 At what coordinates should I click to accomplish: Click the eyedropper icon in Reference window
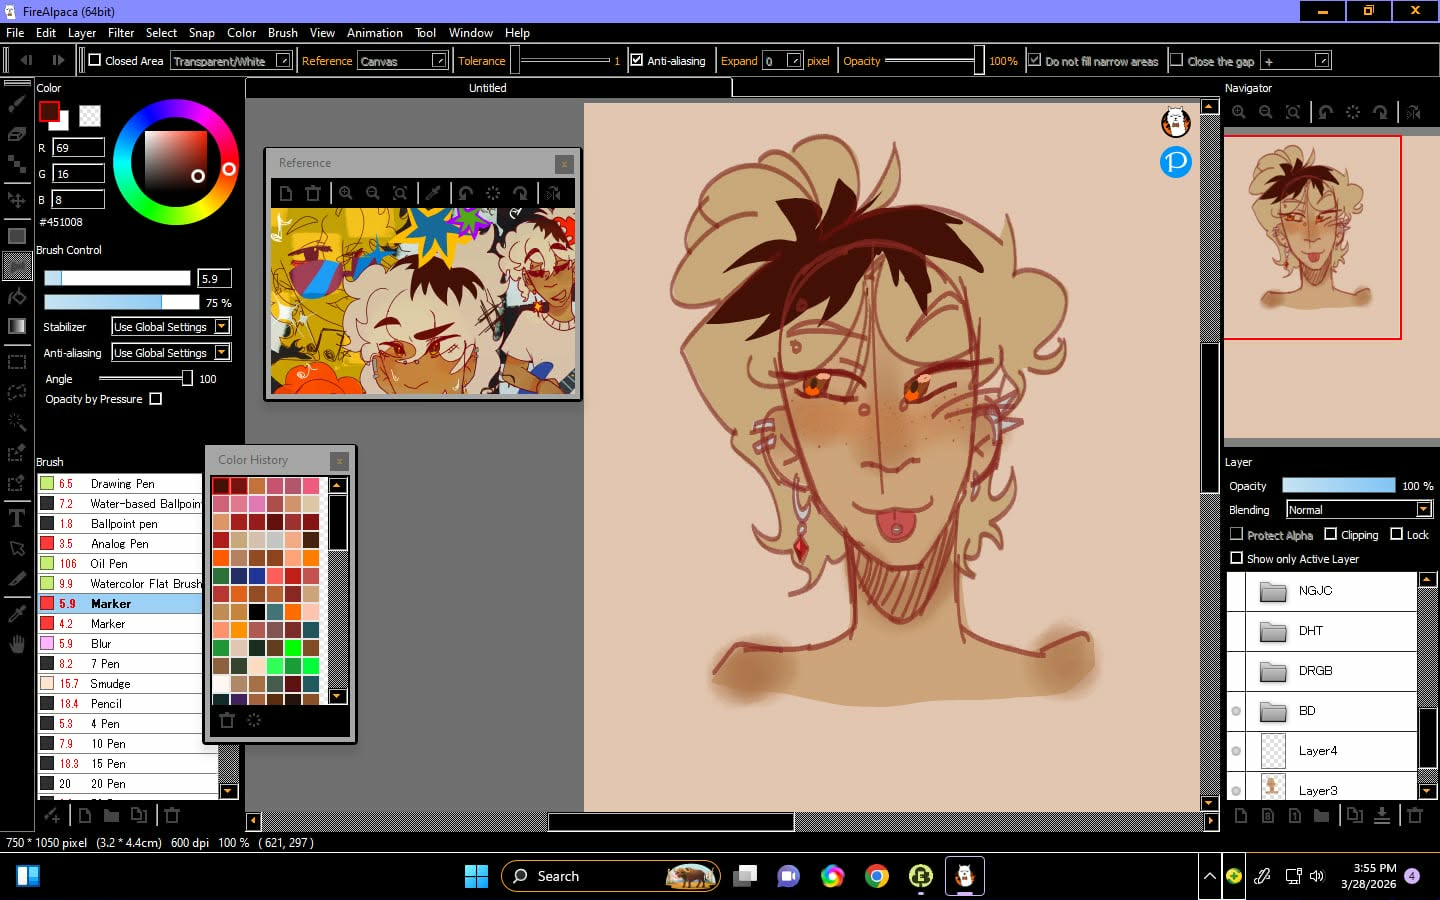433,193
